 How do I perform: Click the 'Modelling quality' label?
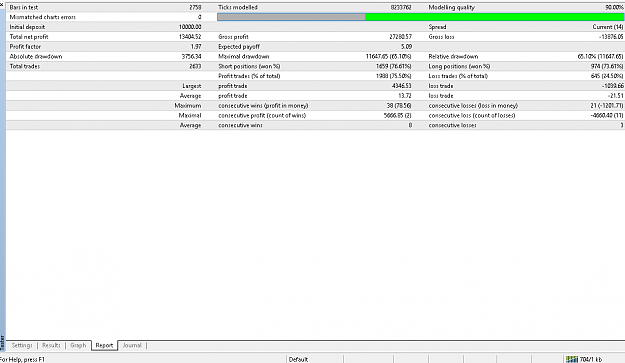tap(452, 7)
